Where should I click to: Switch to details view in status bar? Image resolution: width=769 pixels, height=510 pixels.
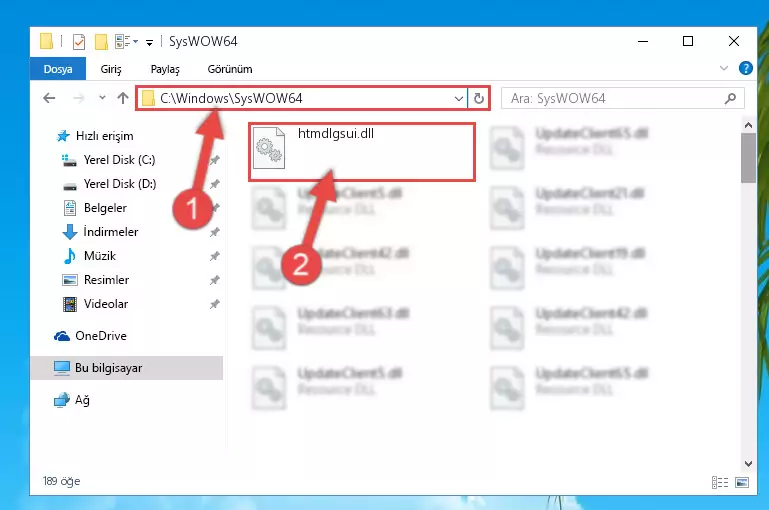[719, 483]
